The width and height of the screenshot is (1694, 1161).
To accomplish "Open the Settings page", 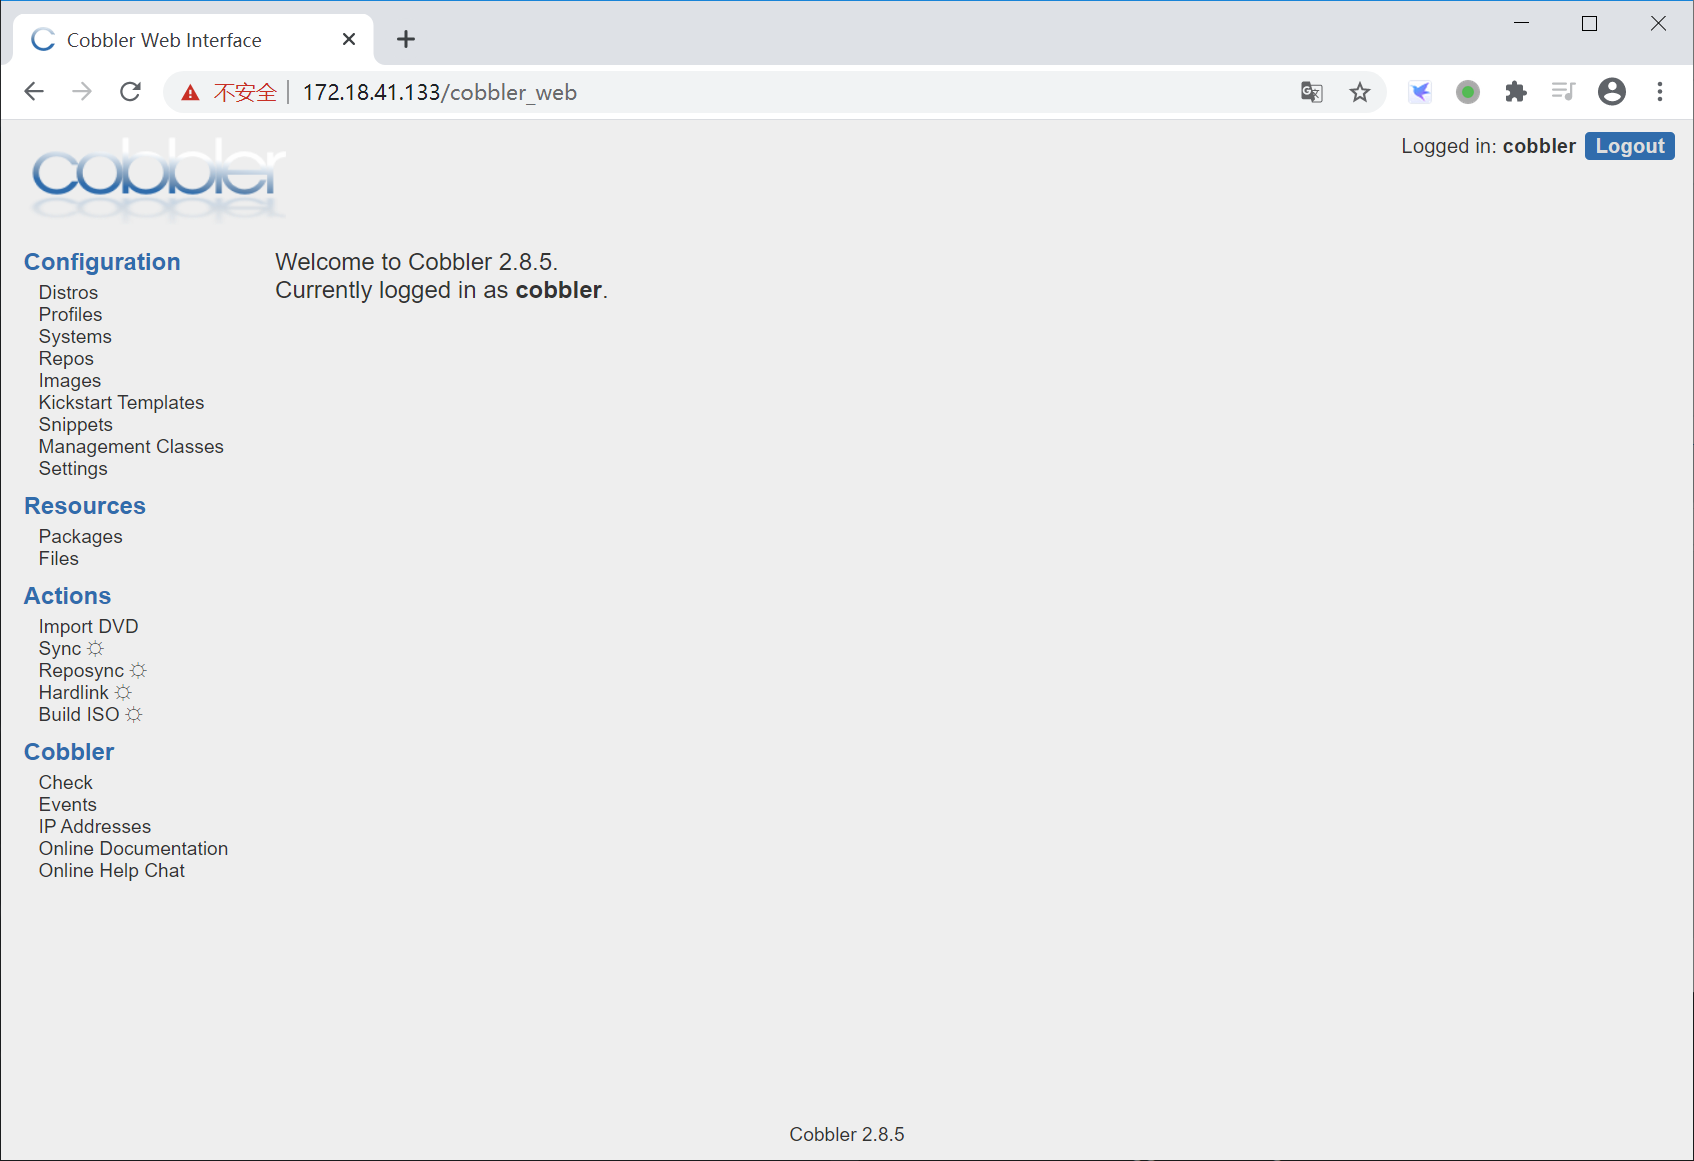I will pos(73,469).
